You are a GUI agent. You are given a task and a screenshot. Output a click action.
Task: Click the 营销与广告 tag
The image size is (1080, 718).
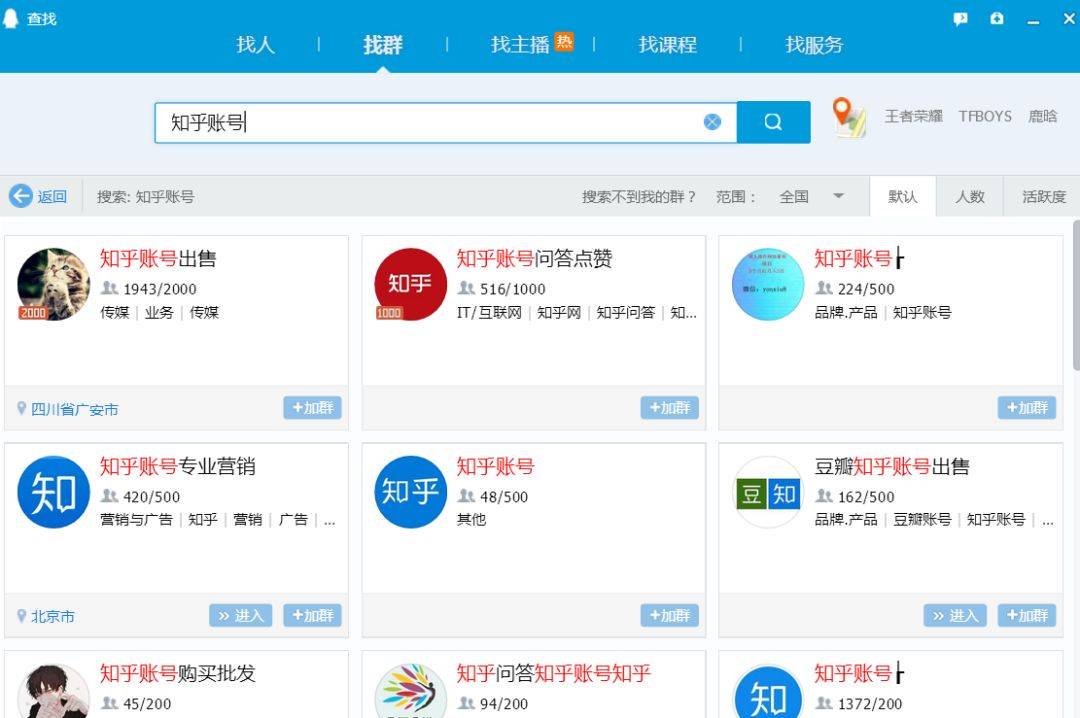pos(136,520)
